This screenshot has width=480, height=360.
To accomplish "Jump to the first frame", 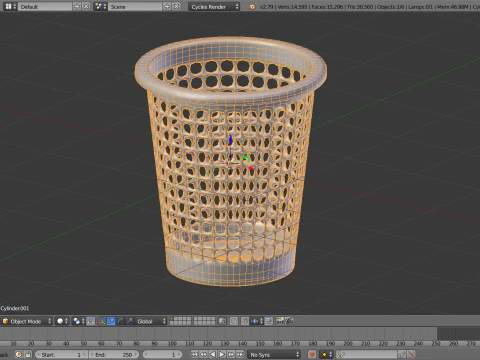I will tap(194, 354).
